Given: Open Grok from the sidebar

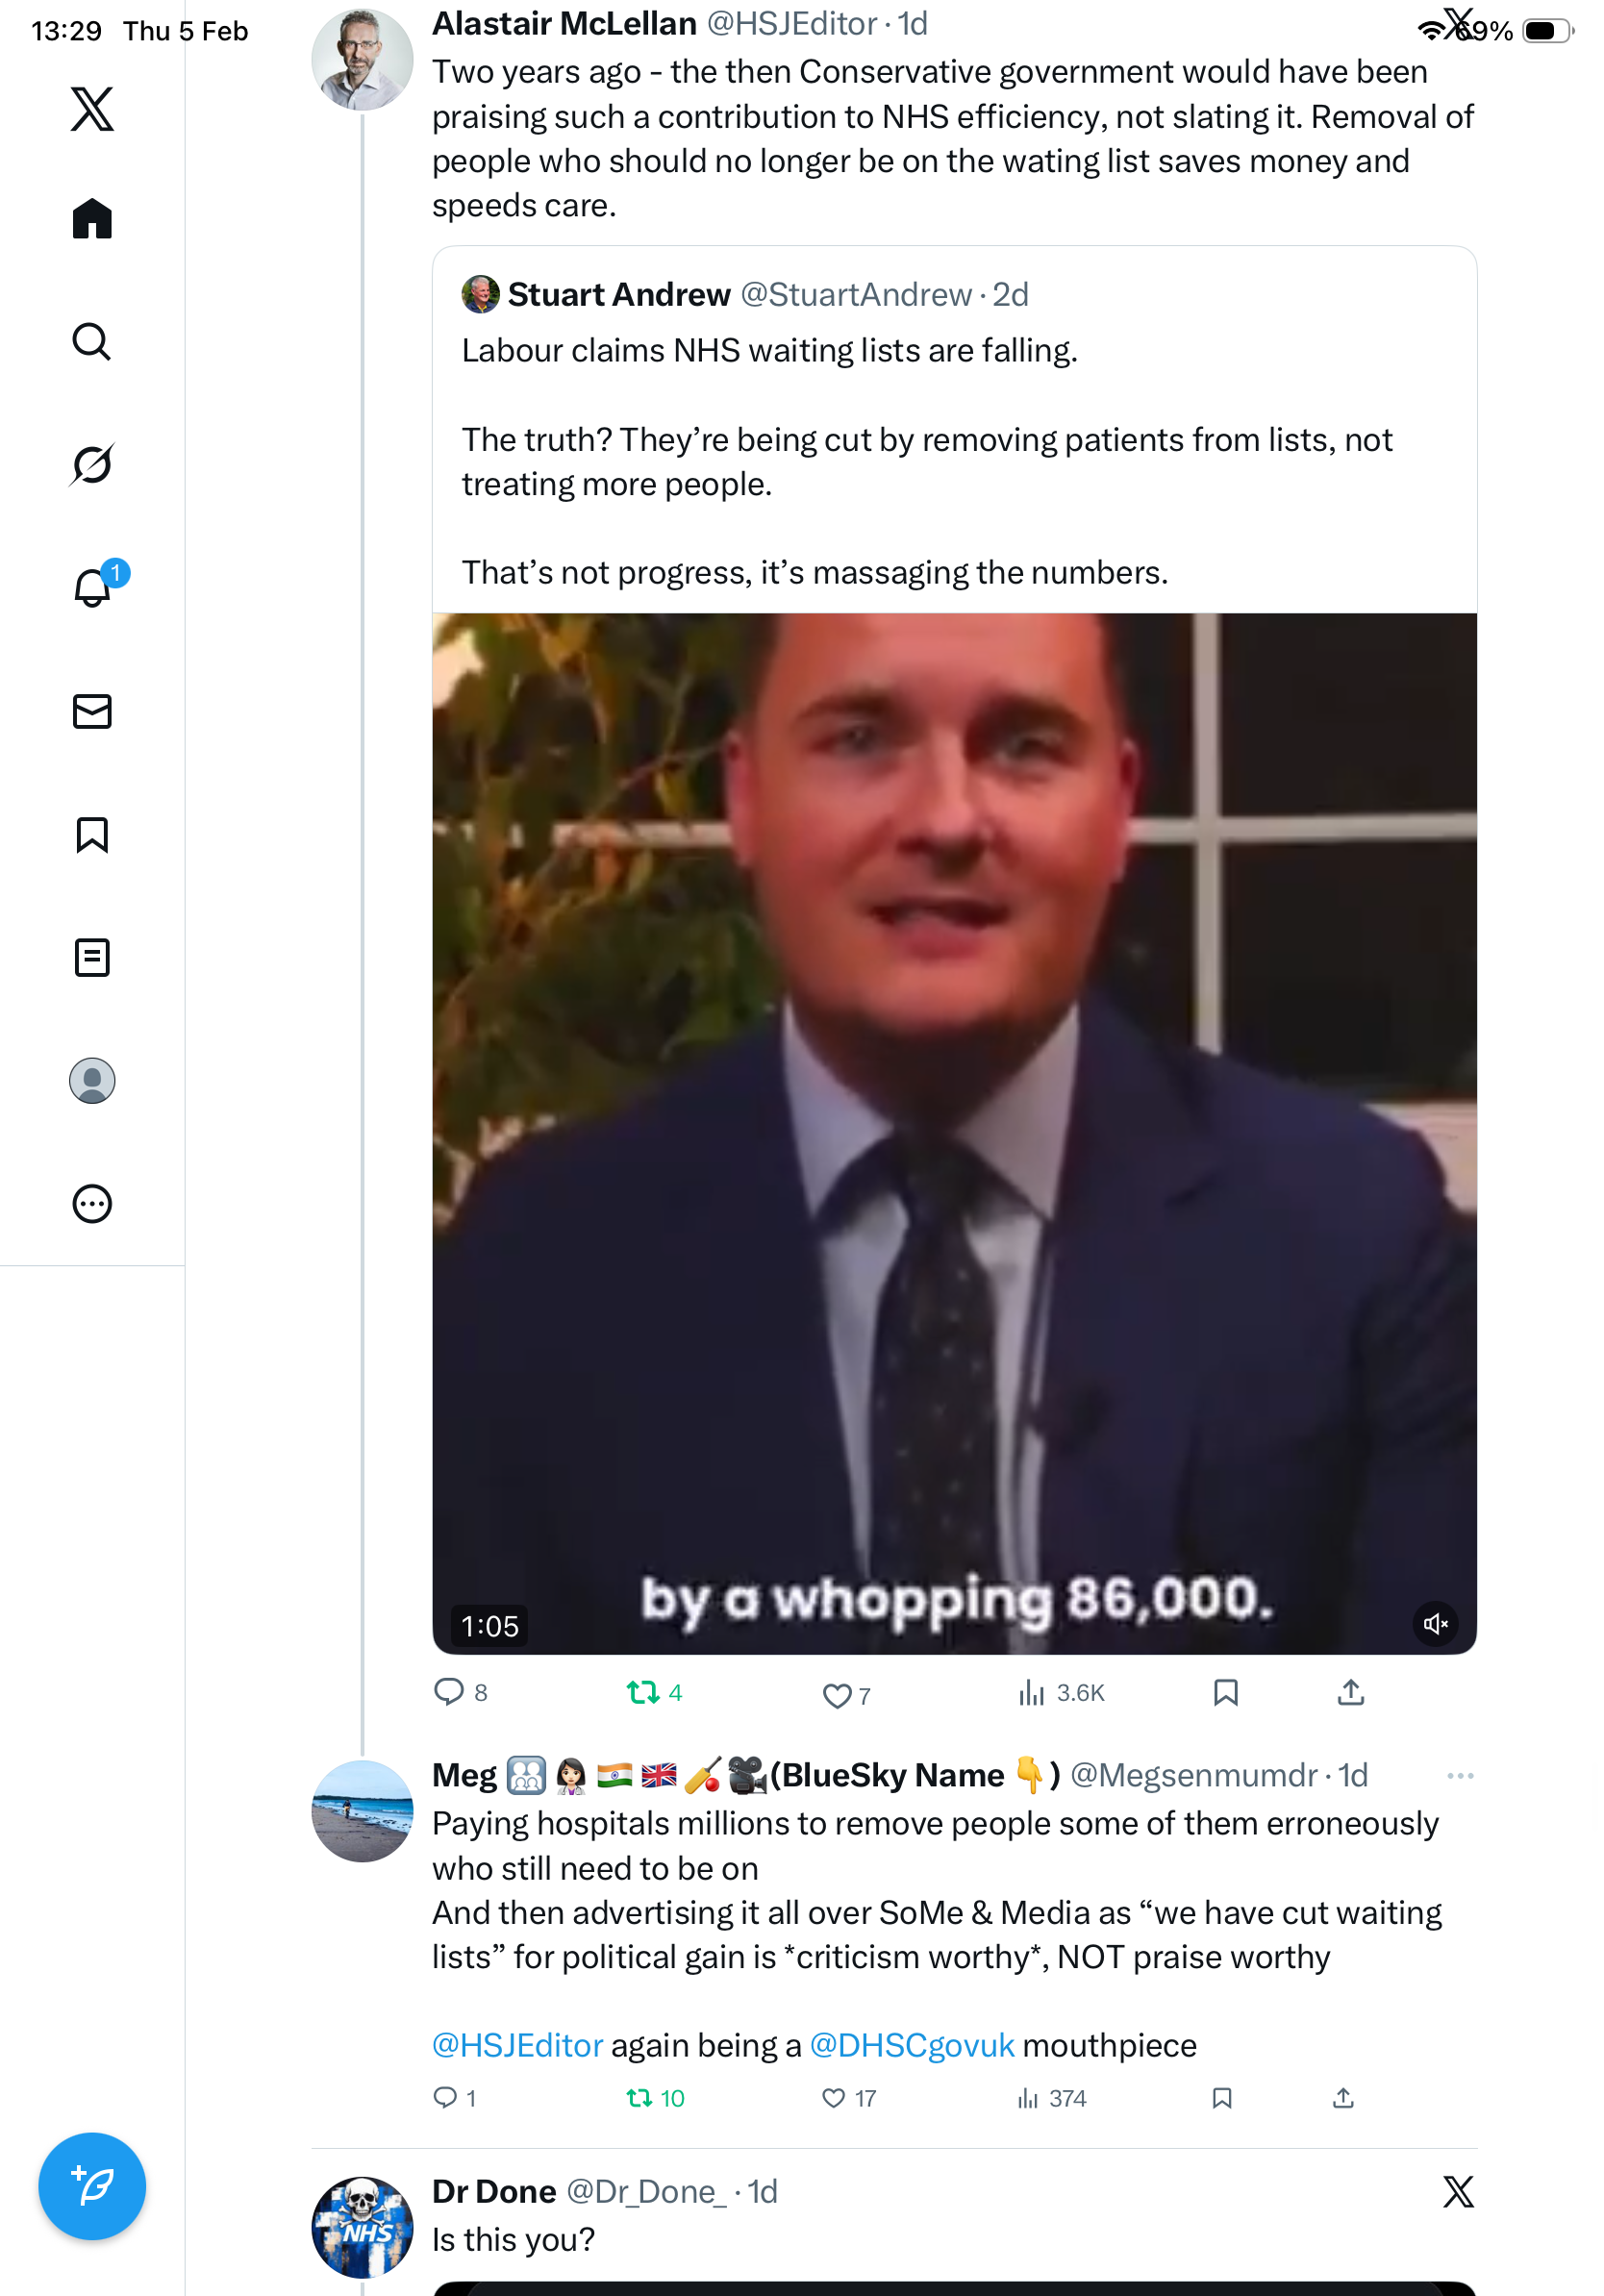Looking at the screenshot, I should click(92, 464).
